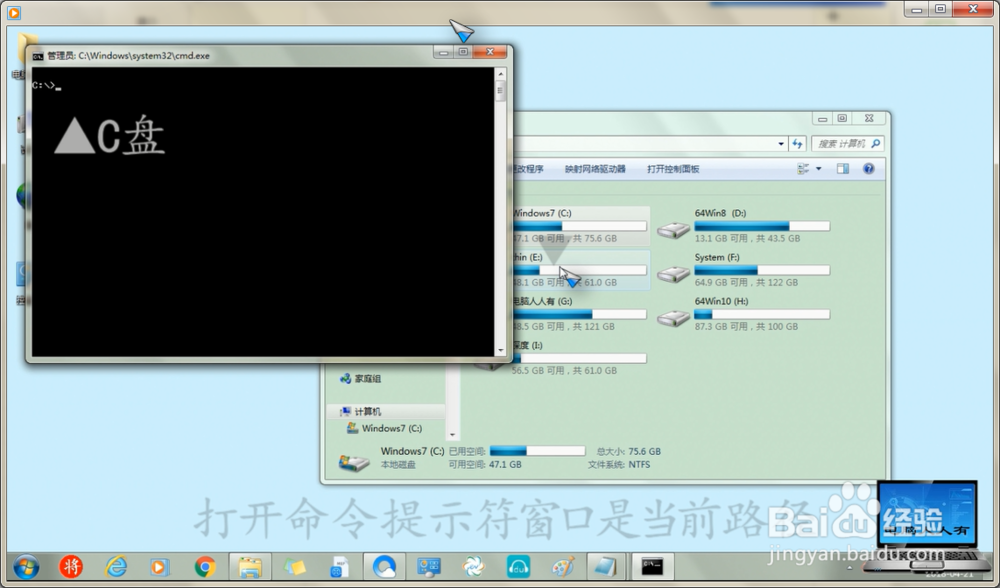Click Windows7 (C:) drive icon in details pane
Image resolution: width=1000 pixels, height=588 pixels.
coord(354,462)
